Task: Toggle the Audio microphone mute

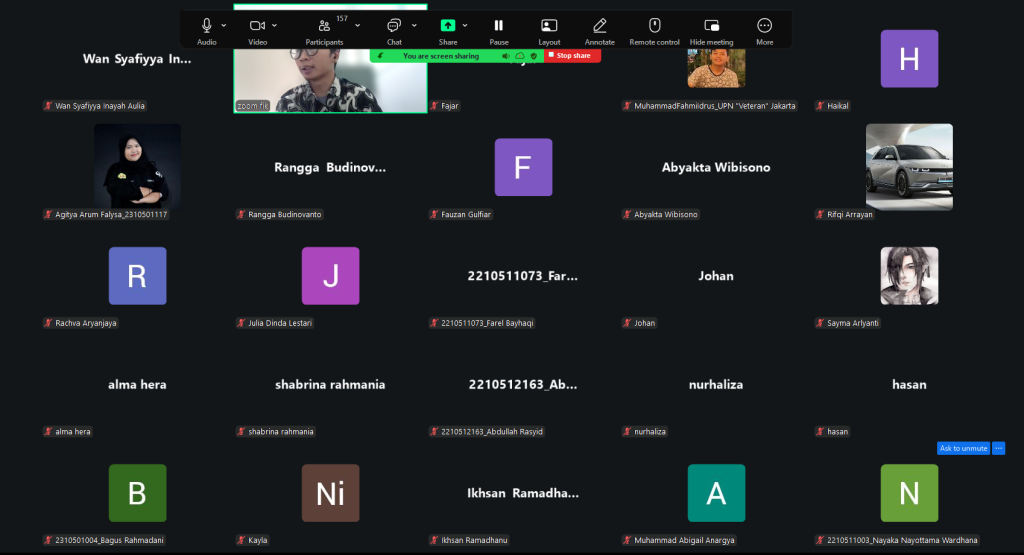Action: pyautogui.click(x=207, y=26)
